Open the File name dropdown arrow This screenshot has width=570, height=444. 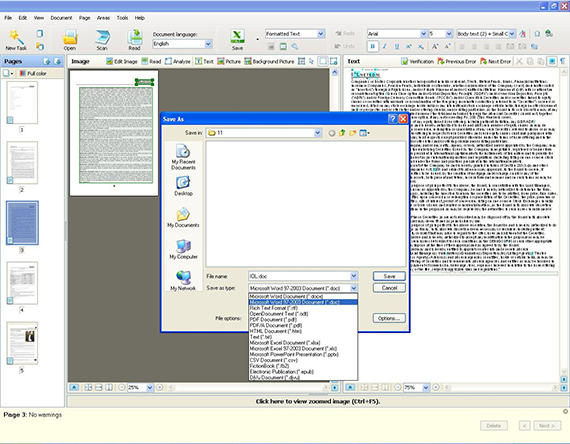tap(354, 276)
